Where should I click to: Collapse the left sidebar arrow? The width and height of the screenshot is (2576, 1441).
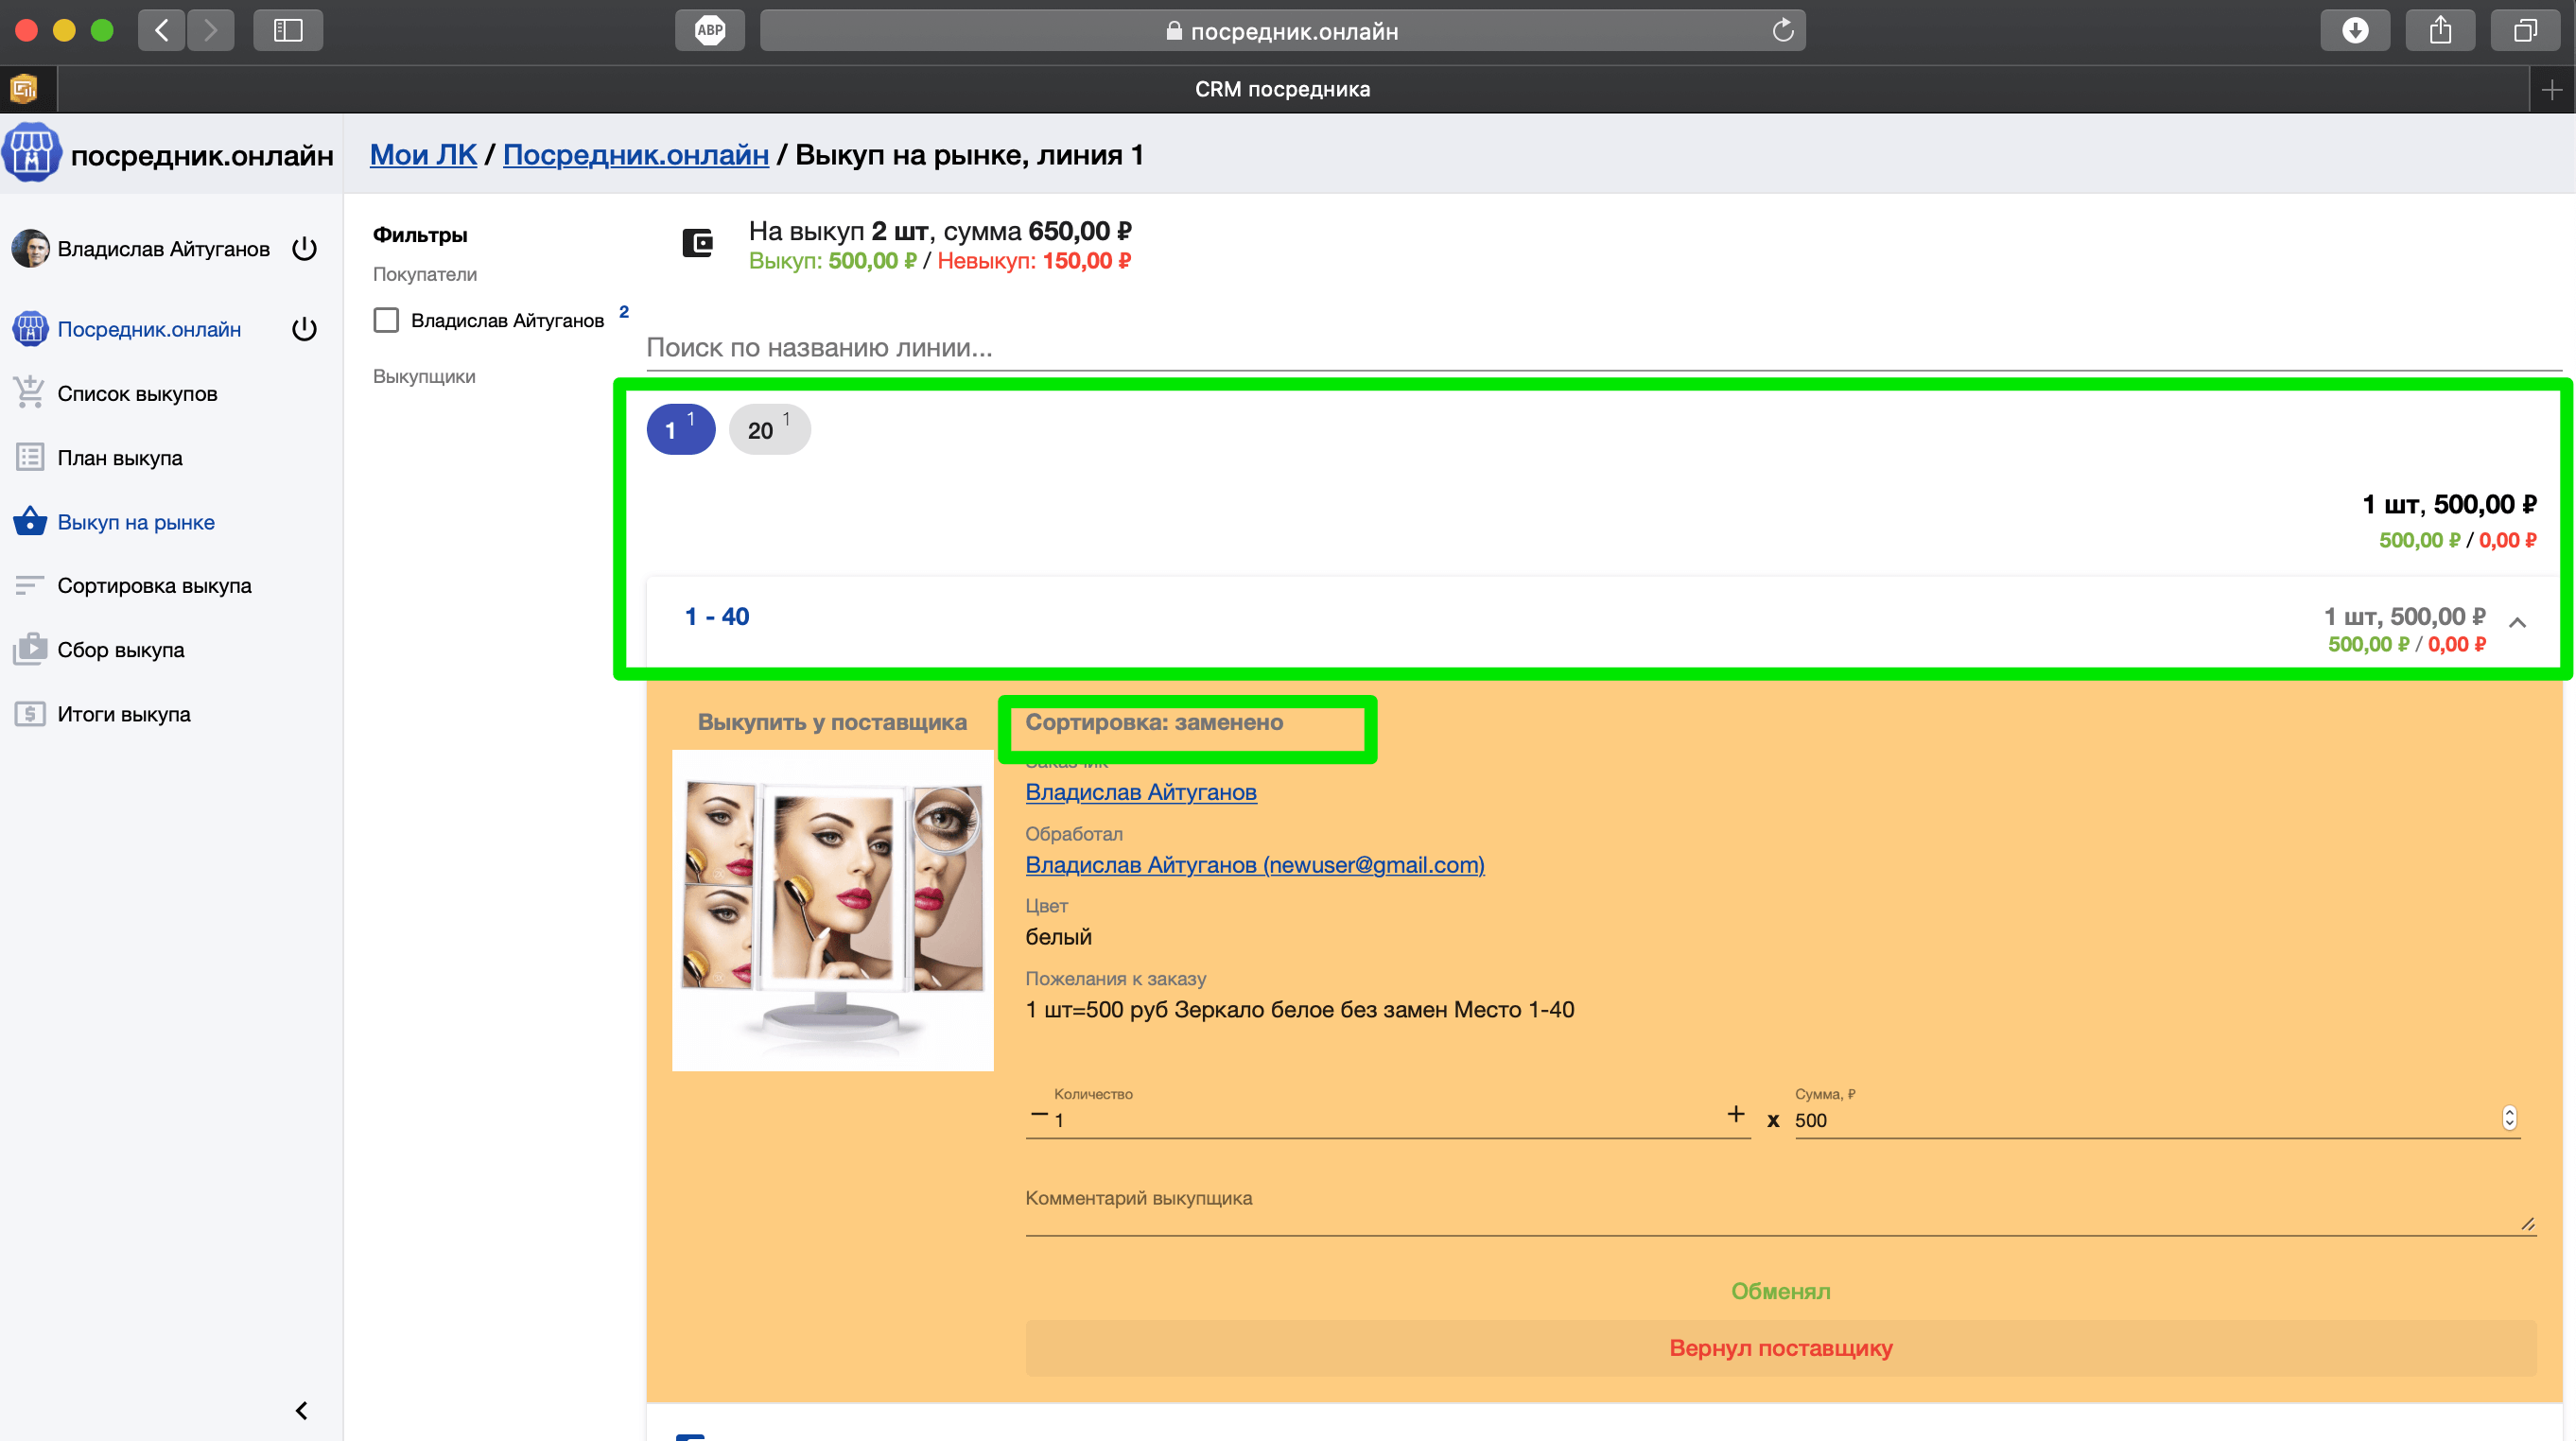(x=301, y=1410)
